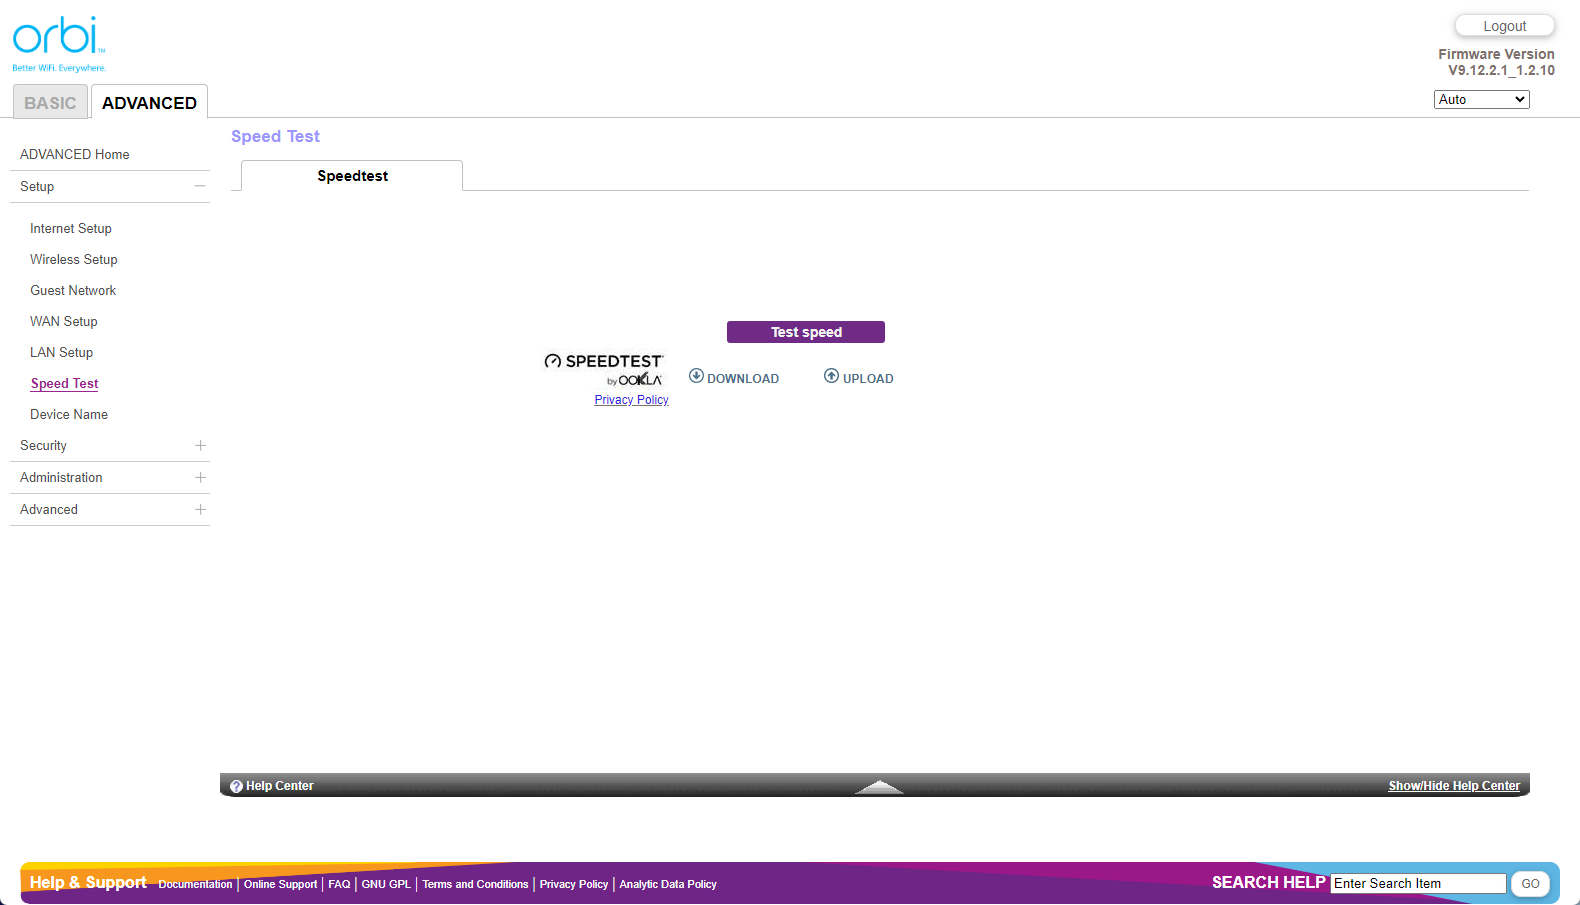
Task: Open Wireless Setup in sidebar
Action: click(74, 260)
